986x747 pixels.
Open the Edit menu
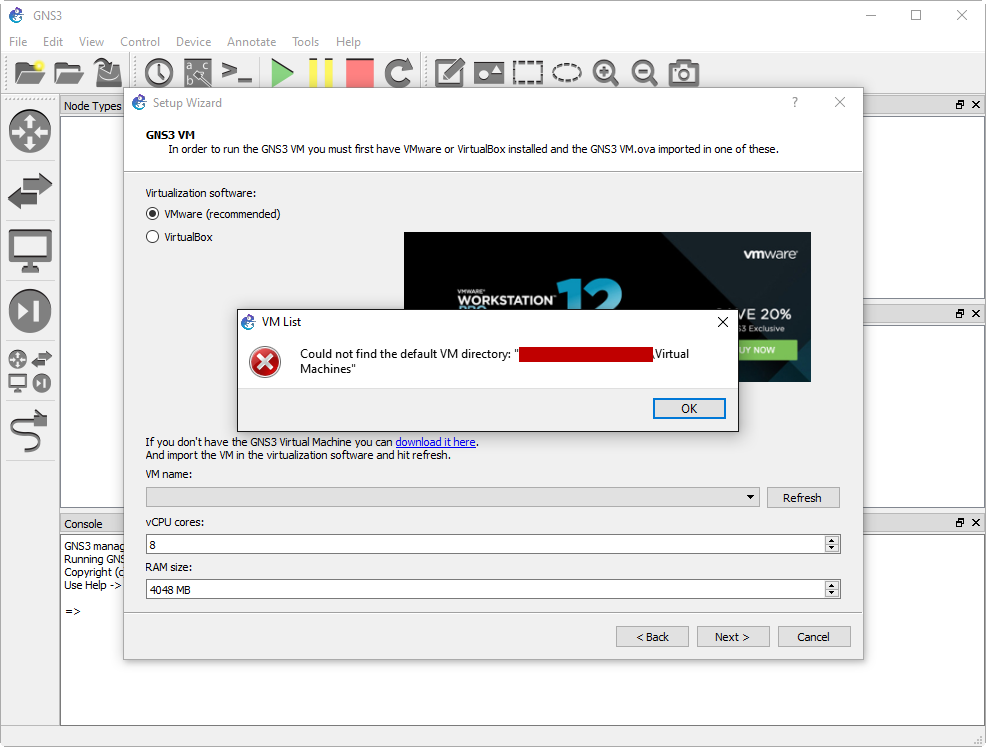tap(53, 42)
